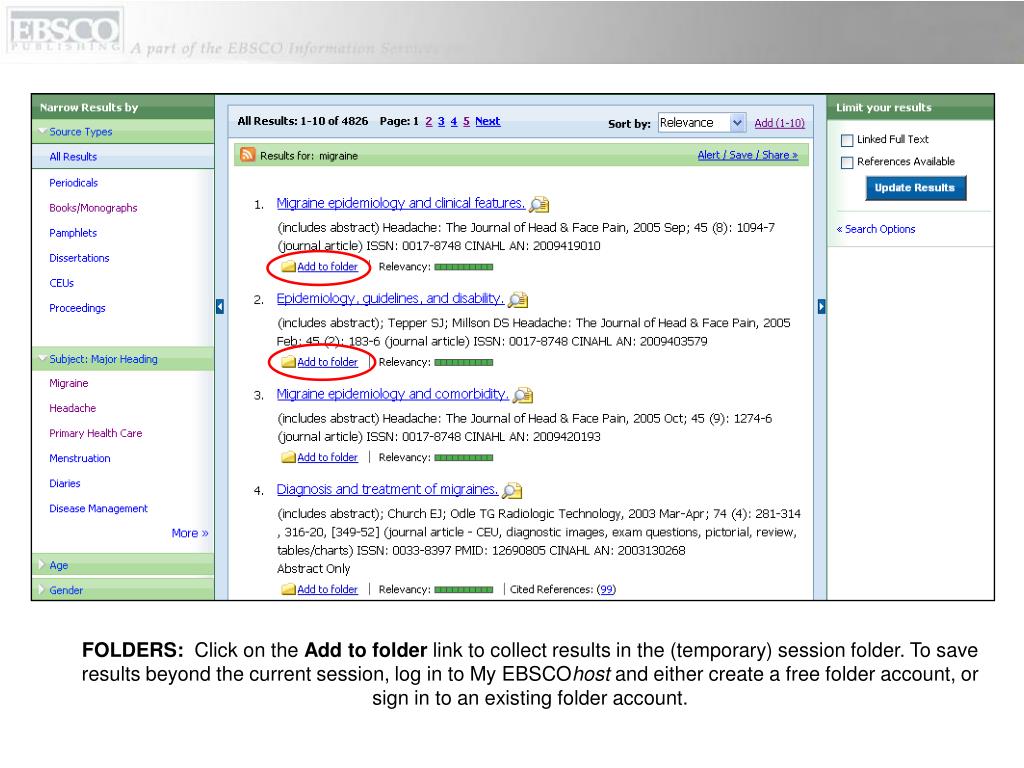Click relevancy bar of result 4
This screenshot has width=1024, height=768.
tap(464, 589)
